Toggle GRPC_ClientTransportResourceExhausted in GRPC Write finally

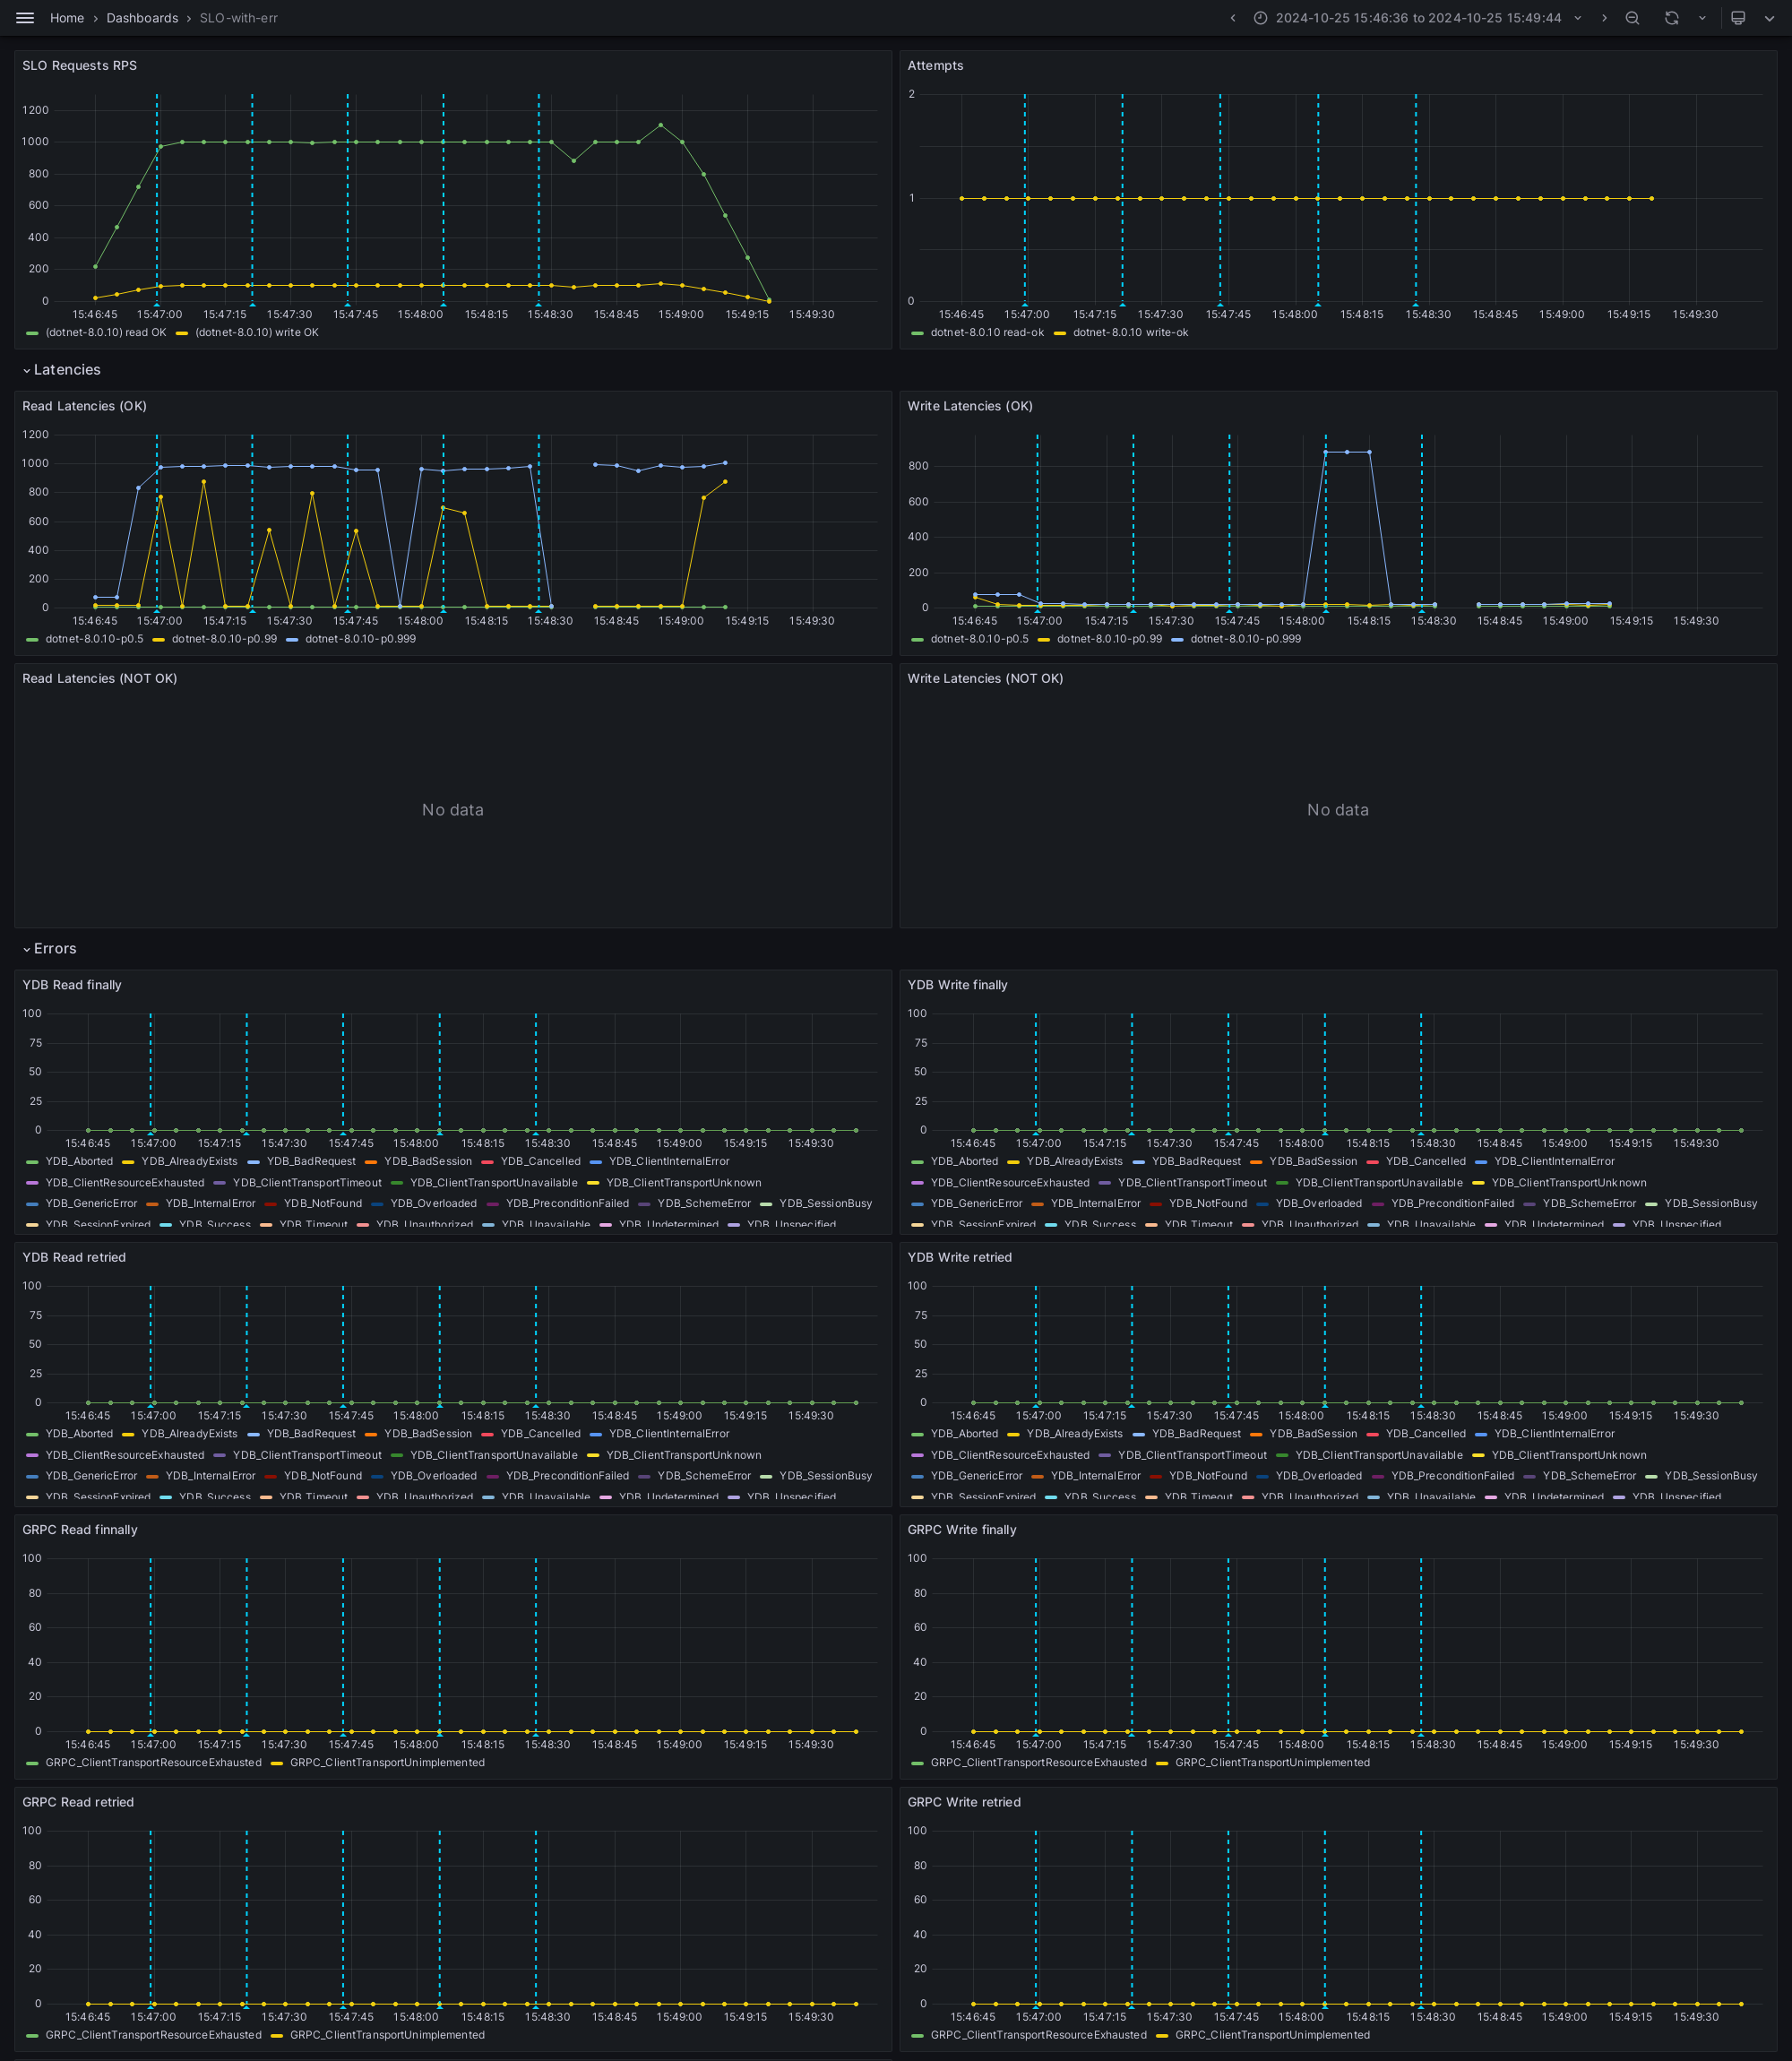1039,1763
